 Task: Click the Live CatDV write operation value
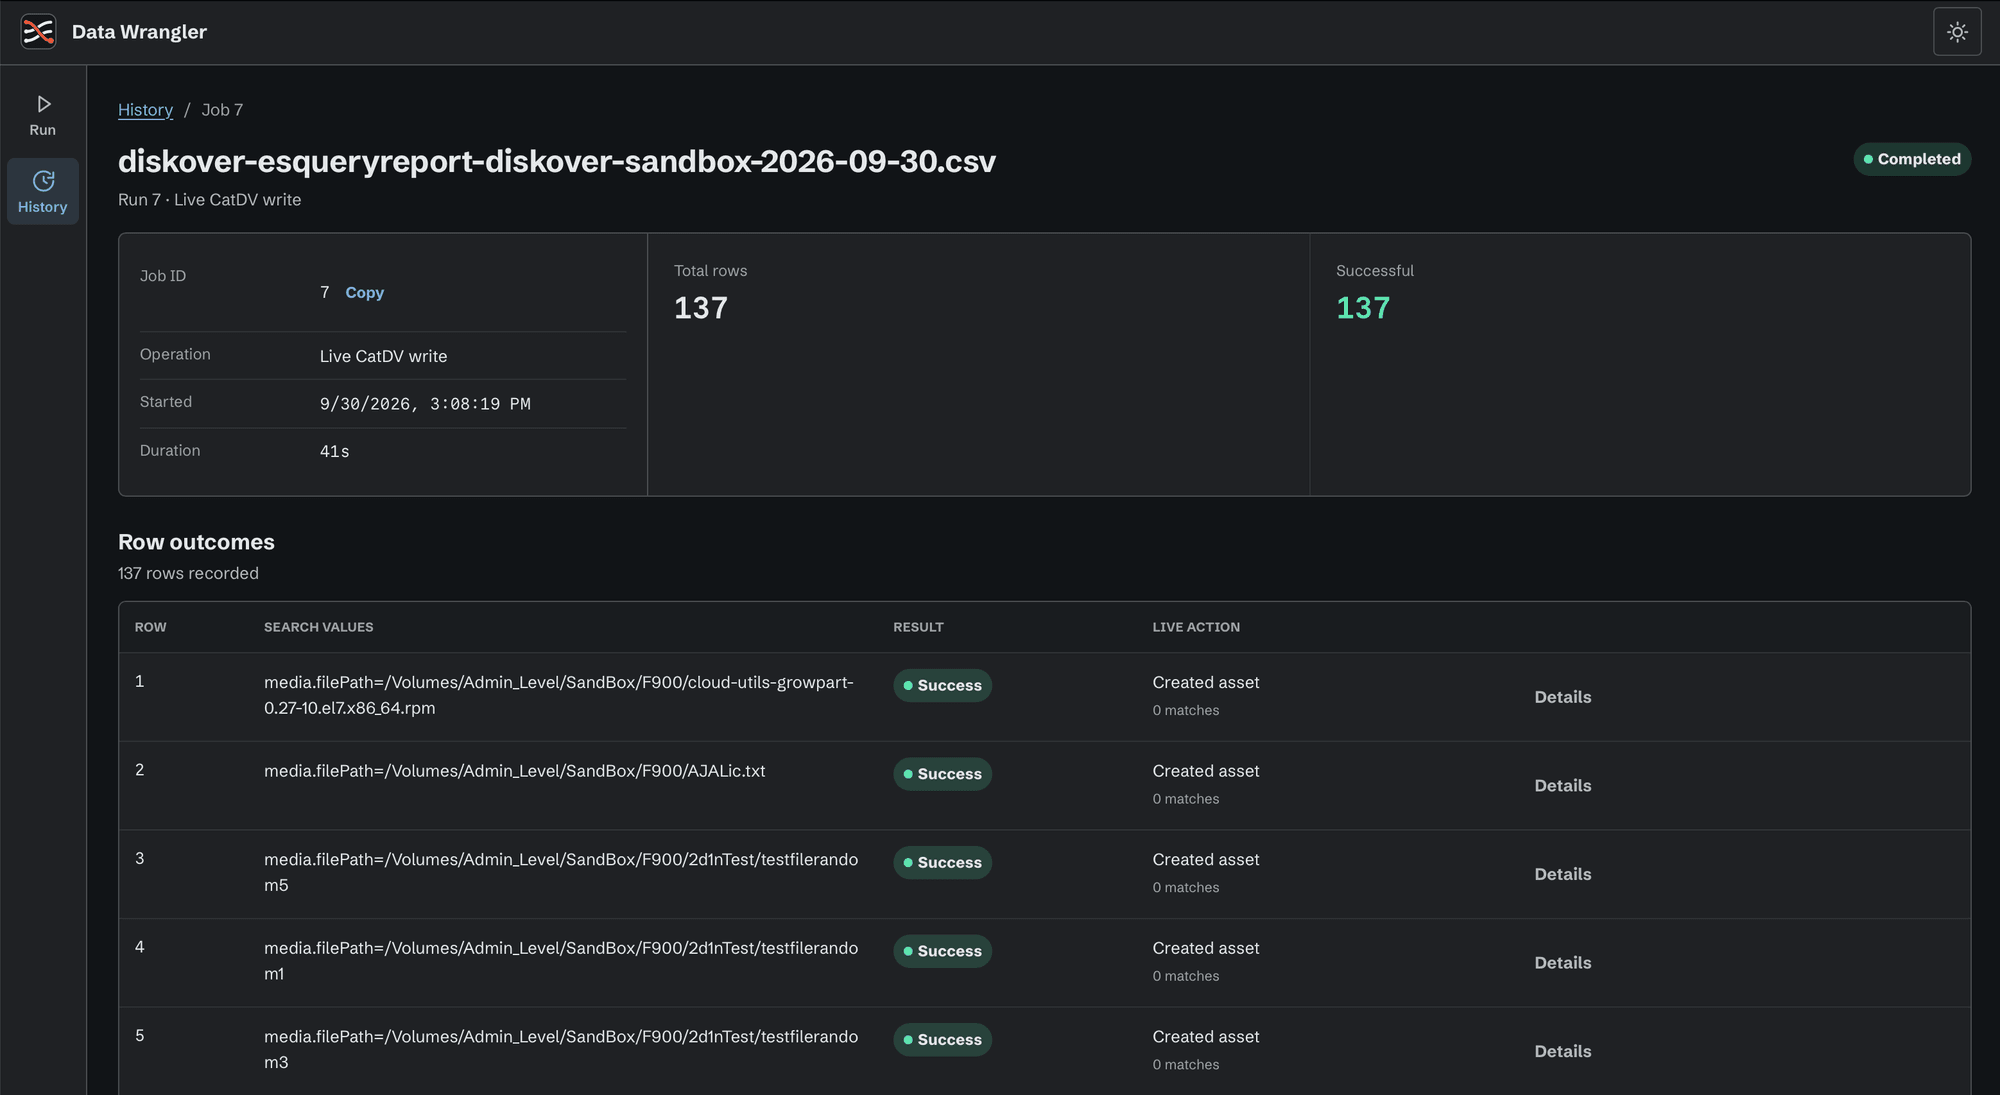click(x=383, y=356)
